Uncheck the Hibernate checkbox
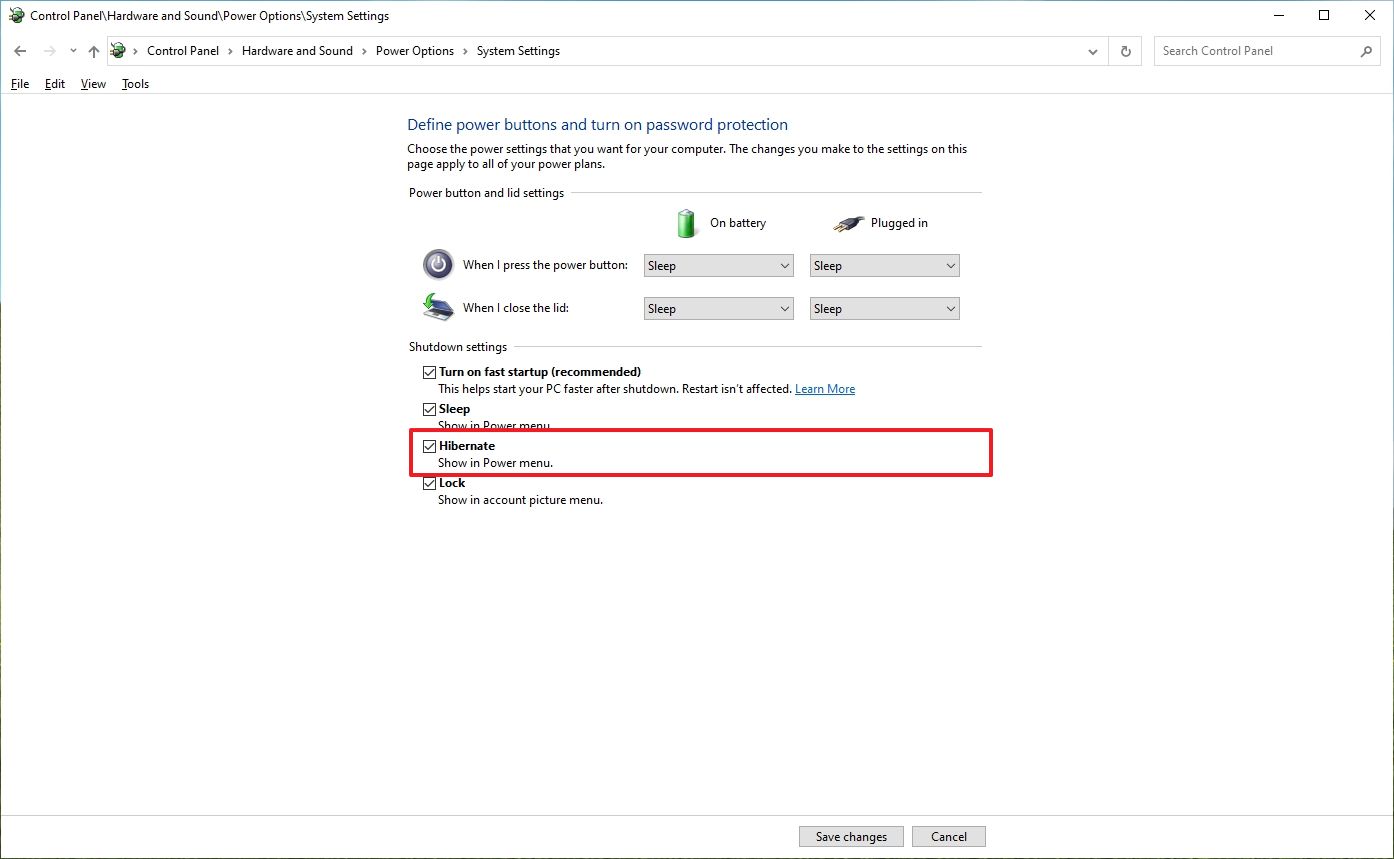The image size is (1394, 859). (x=430, y=446)
